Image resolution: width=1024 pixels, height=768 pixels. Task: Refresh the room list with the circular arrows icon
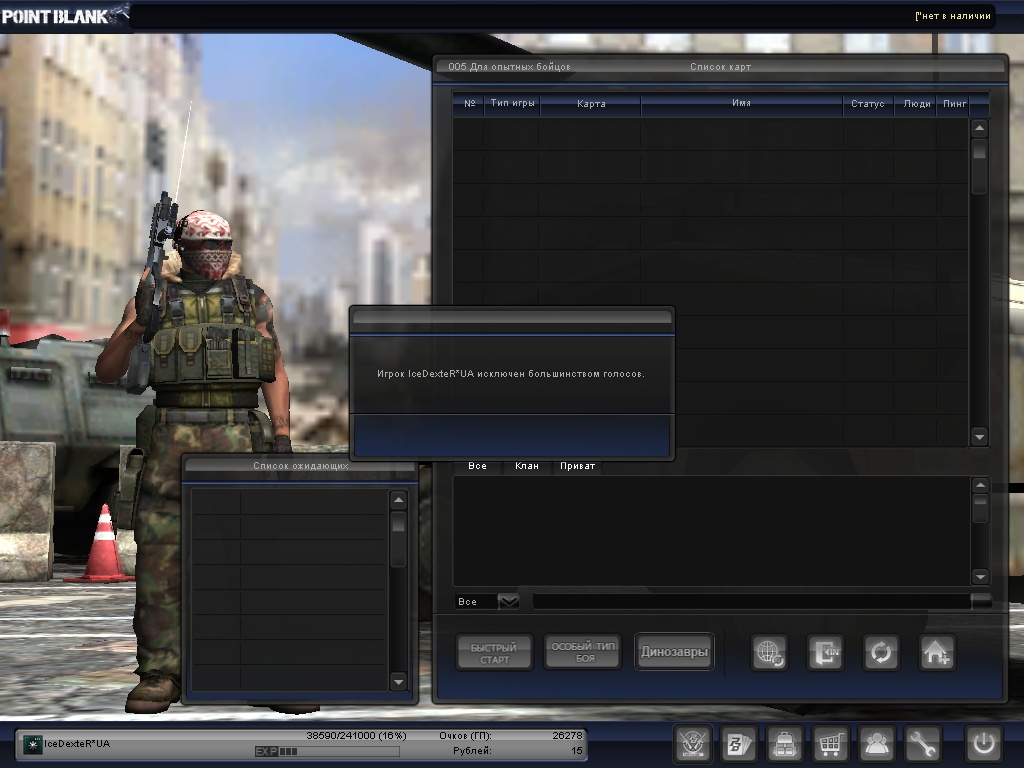[880, 652]
